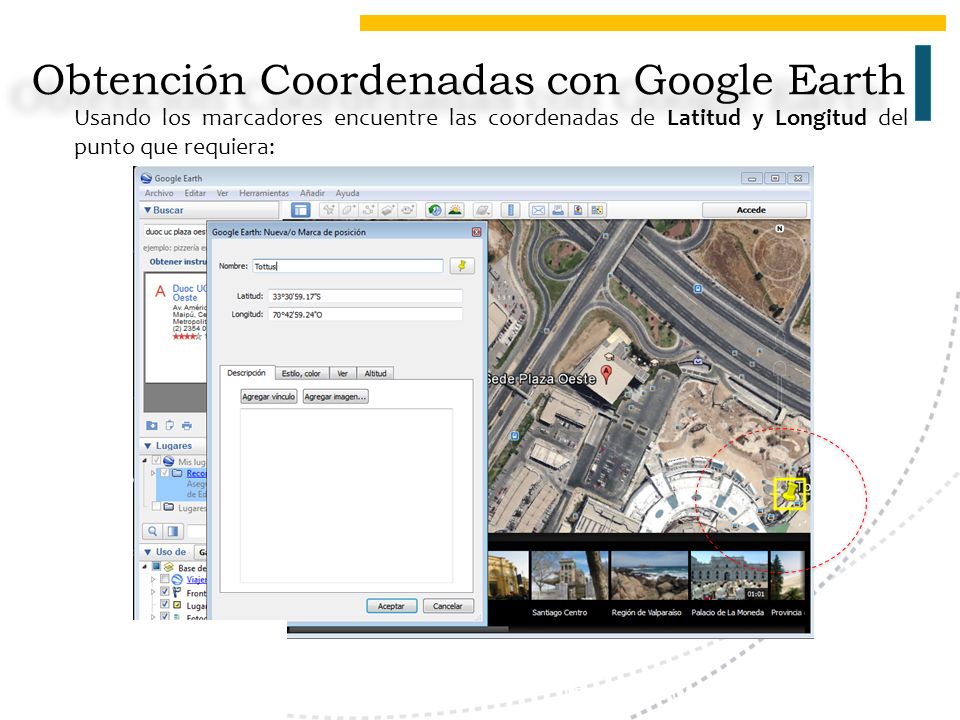Click in the Nombre field with Tottus
Image resolution: width=960 pixels, height=720 pixels.
tap(348, 266)
